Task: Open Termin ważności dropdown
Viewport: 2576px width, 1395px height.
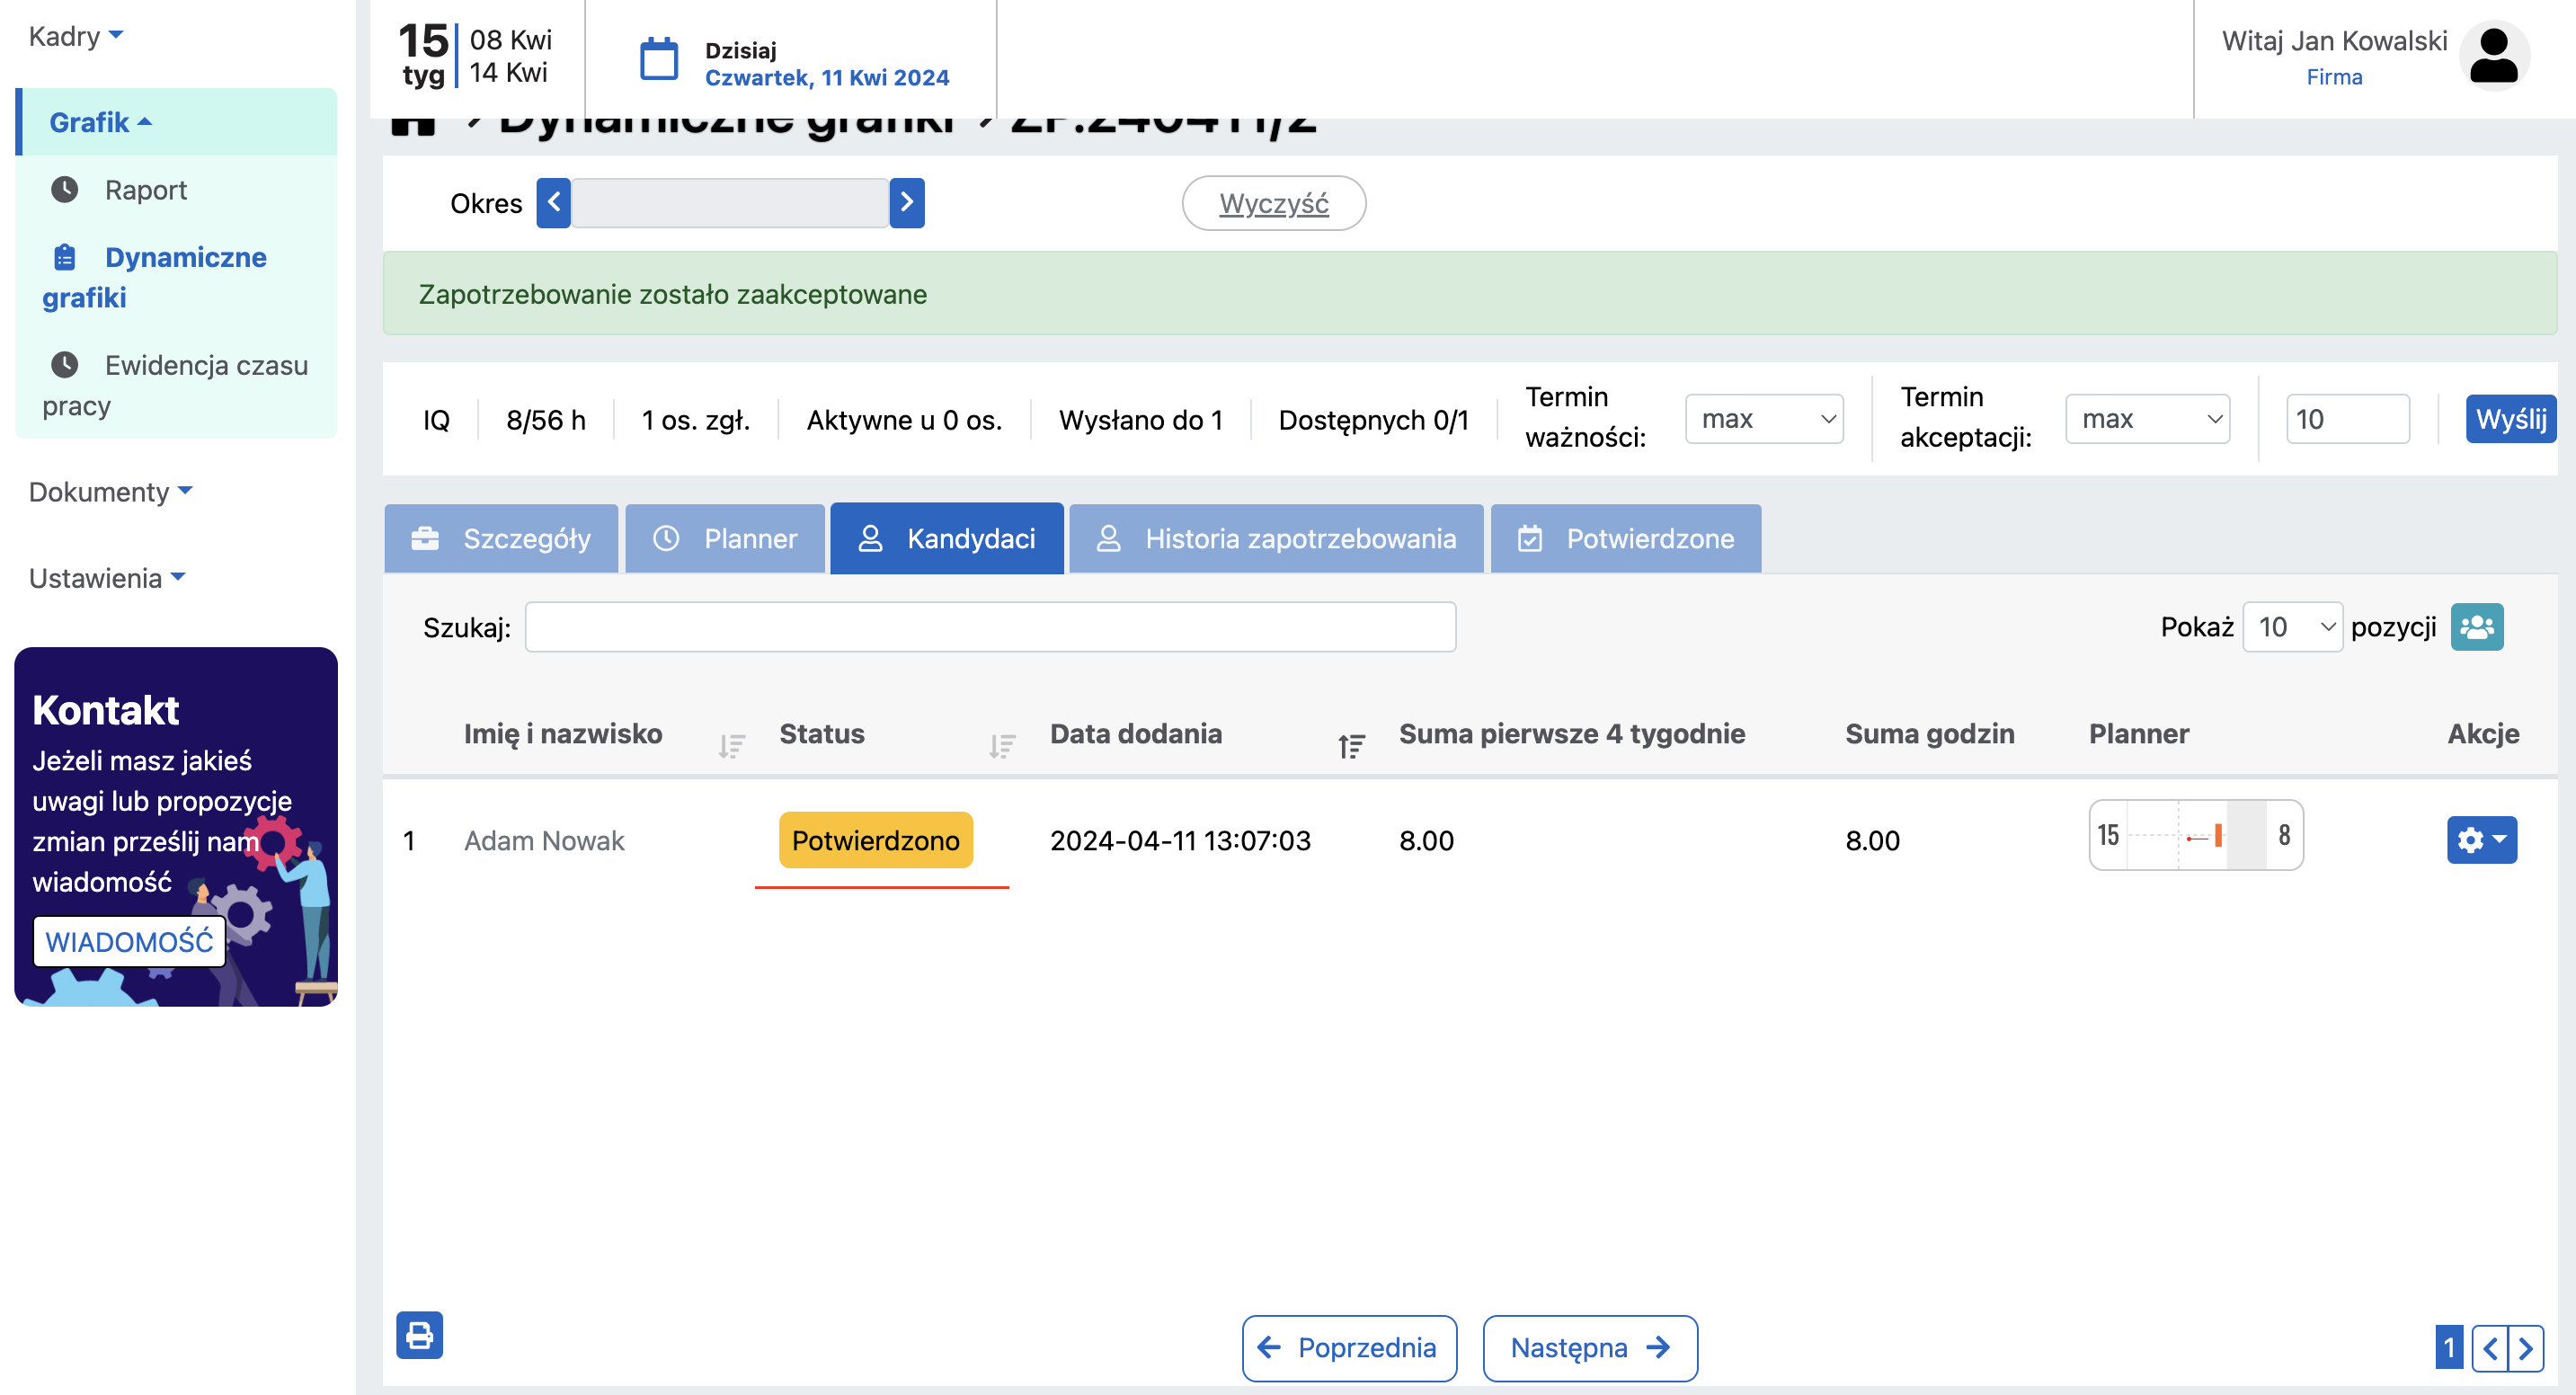Action: click(1764, 419)
